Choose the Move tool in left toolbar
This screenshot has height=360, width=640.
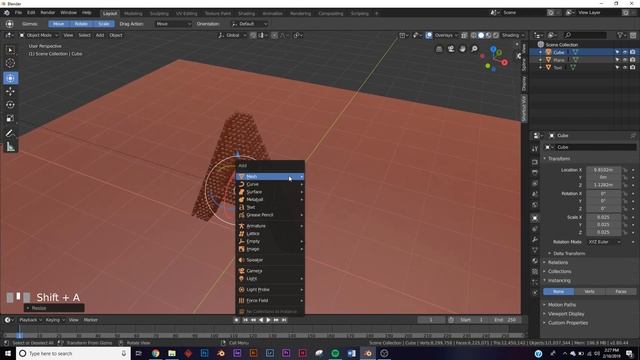coord(10,91)
